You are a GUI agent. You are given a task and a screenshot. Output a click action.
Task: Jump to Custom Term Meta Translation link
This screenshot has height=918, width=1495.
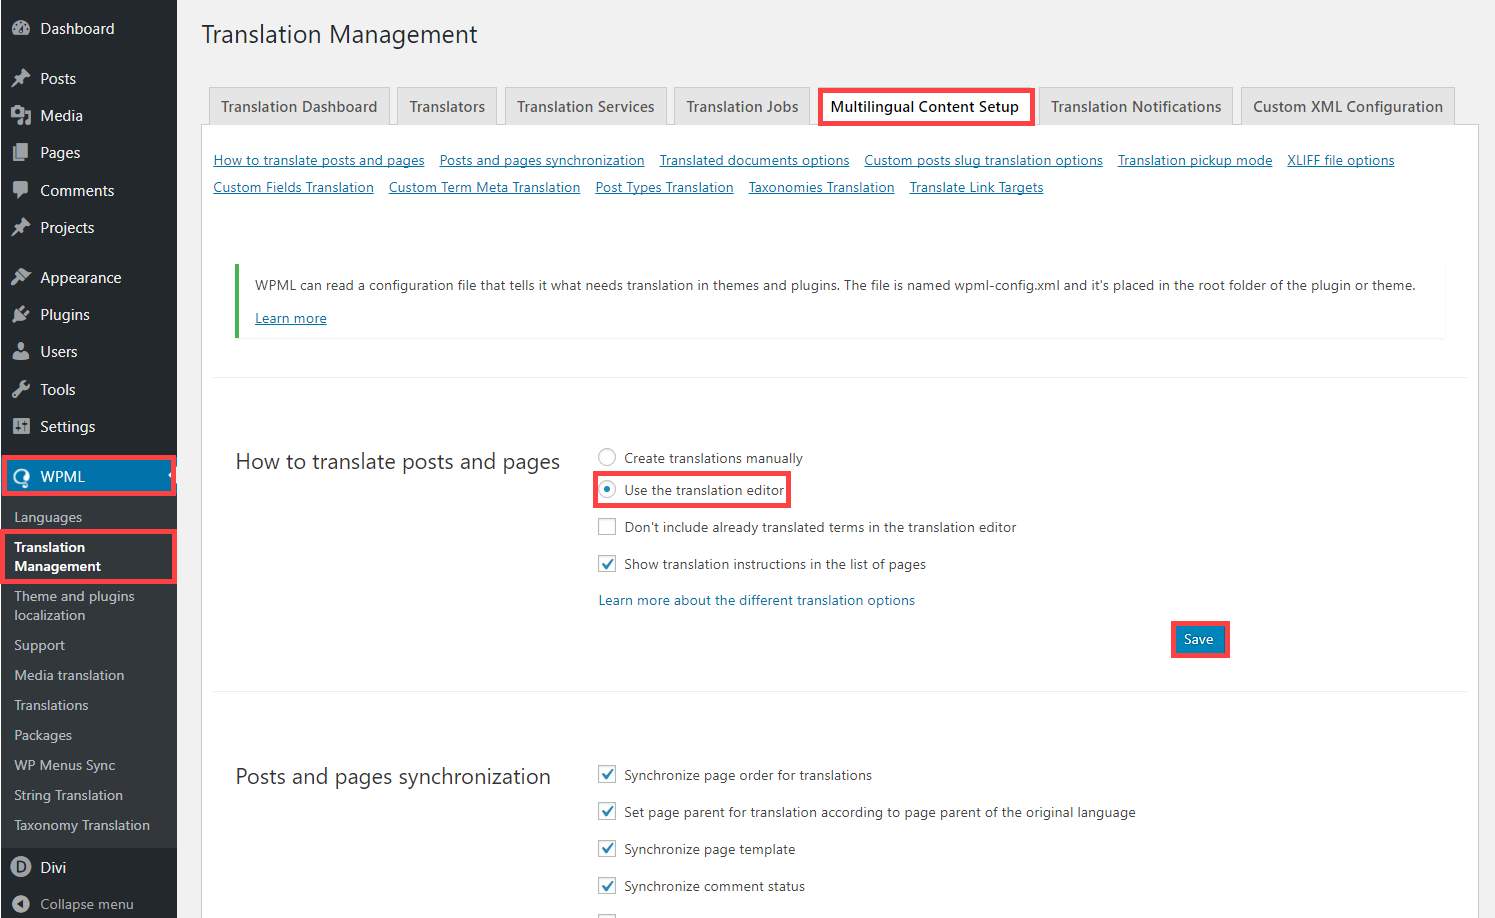tap(484, 187)
